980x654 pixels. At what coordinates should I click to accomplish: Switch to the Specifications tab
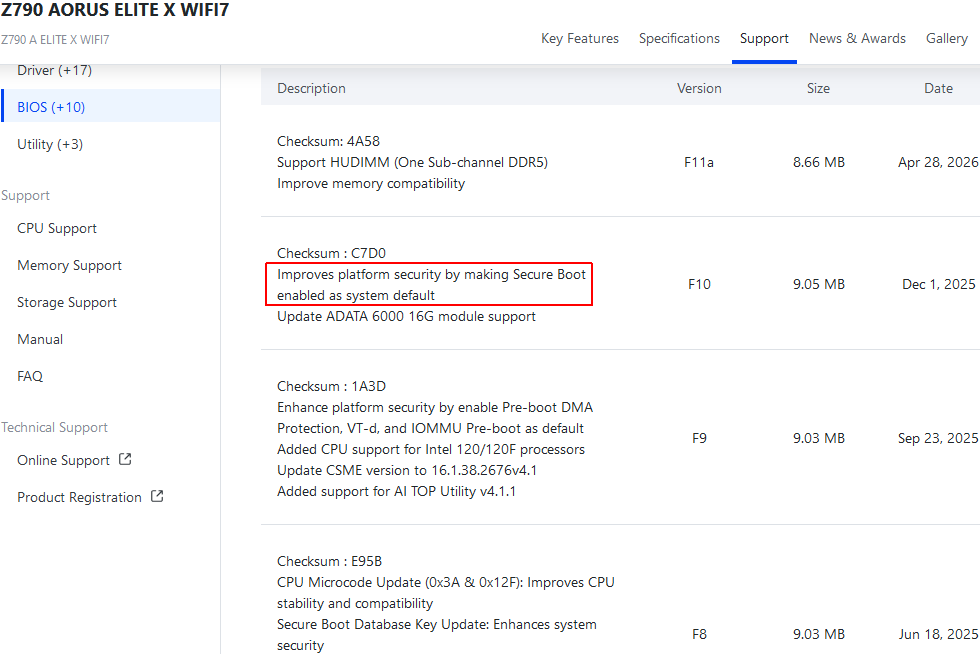pyautogui.click(x=679, y=39)
